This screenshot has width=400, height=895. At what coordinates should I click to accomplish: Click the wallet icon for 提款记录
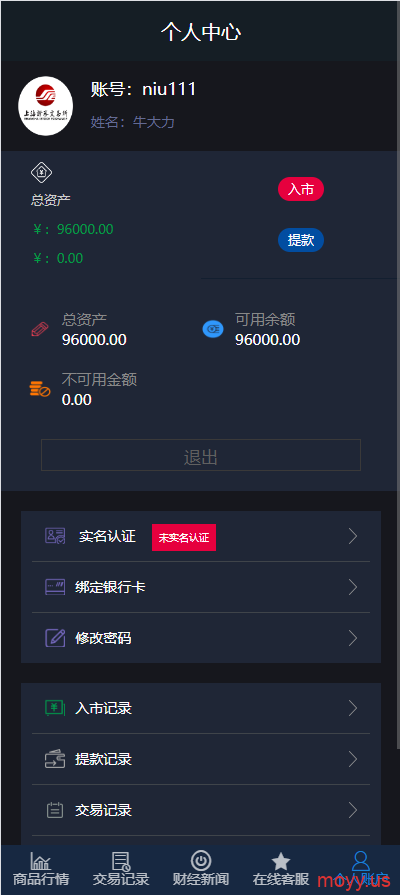coord(55,759)
